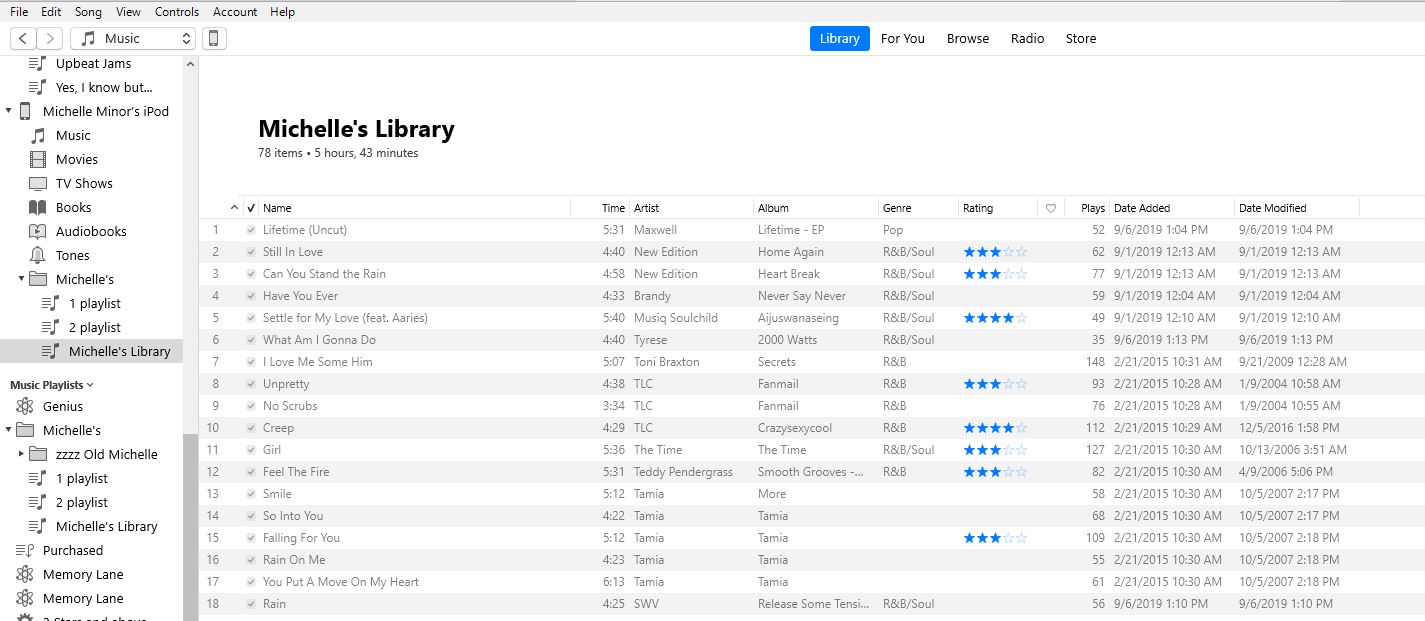
Task: Go forward with the right arrow button
Action: coord(50,38)
